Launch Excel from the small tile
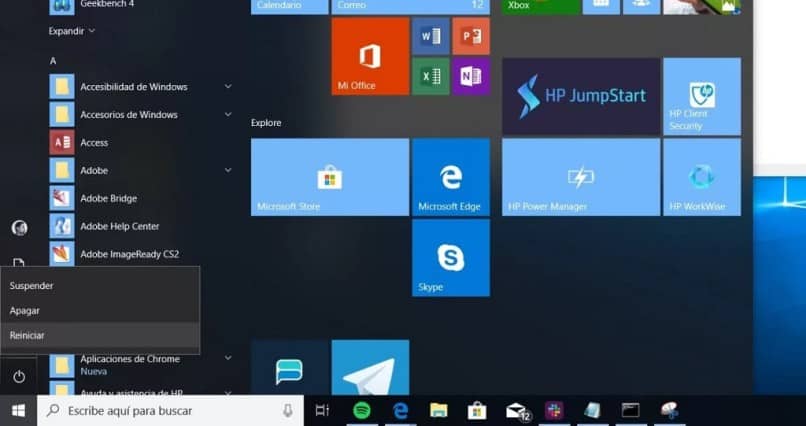This screenshot has height=426, width=806. [431, 77]
